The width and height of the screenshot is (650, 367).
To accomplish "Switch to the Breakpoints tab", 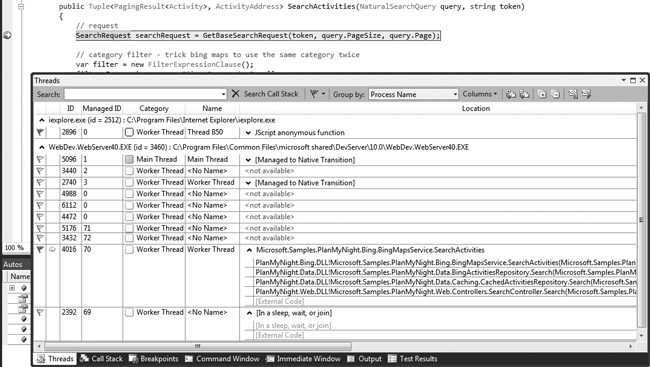I will 153,359.
